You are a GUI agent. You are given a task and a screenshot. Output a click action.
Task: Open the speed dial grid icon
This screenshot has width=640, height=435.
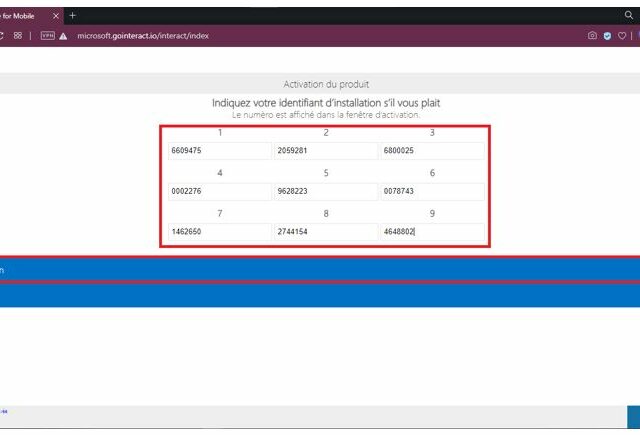tap(18, 35)
